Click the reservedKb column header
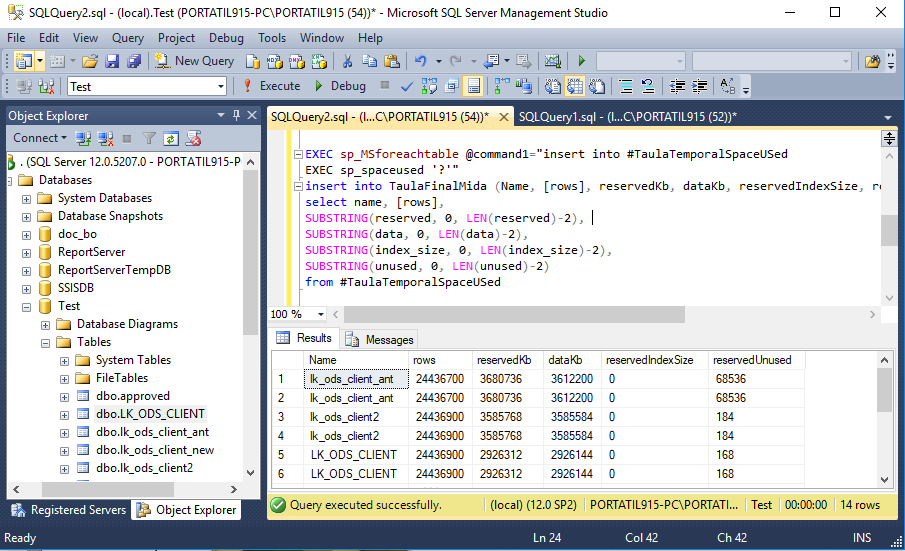Screen dimensions: 905x551 point(507,359)
